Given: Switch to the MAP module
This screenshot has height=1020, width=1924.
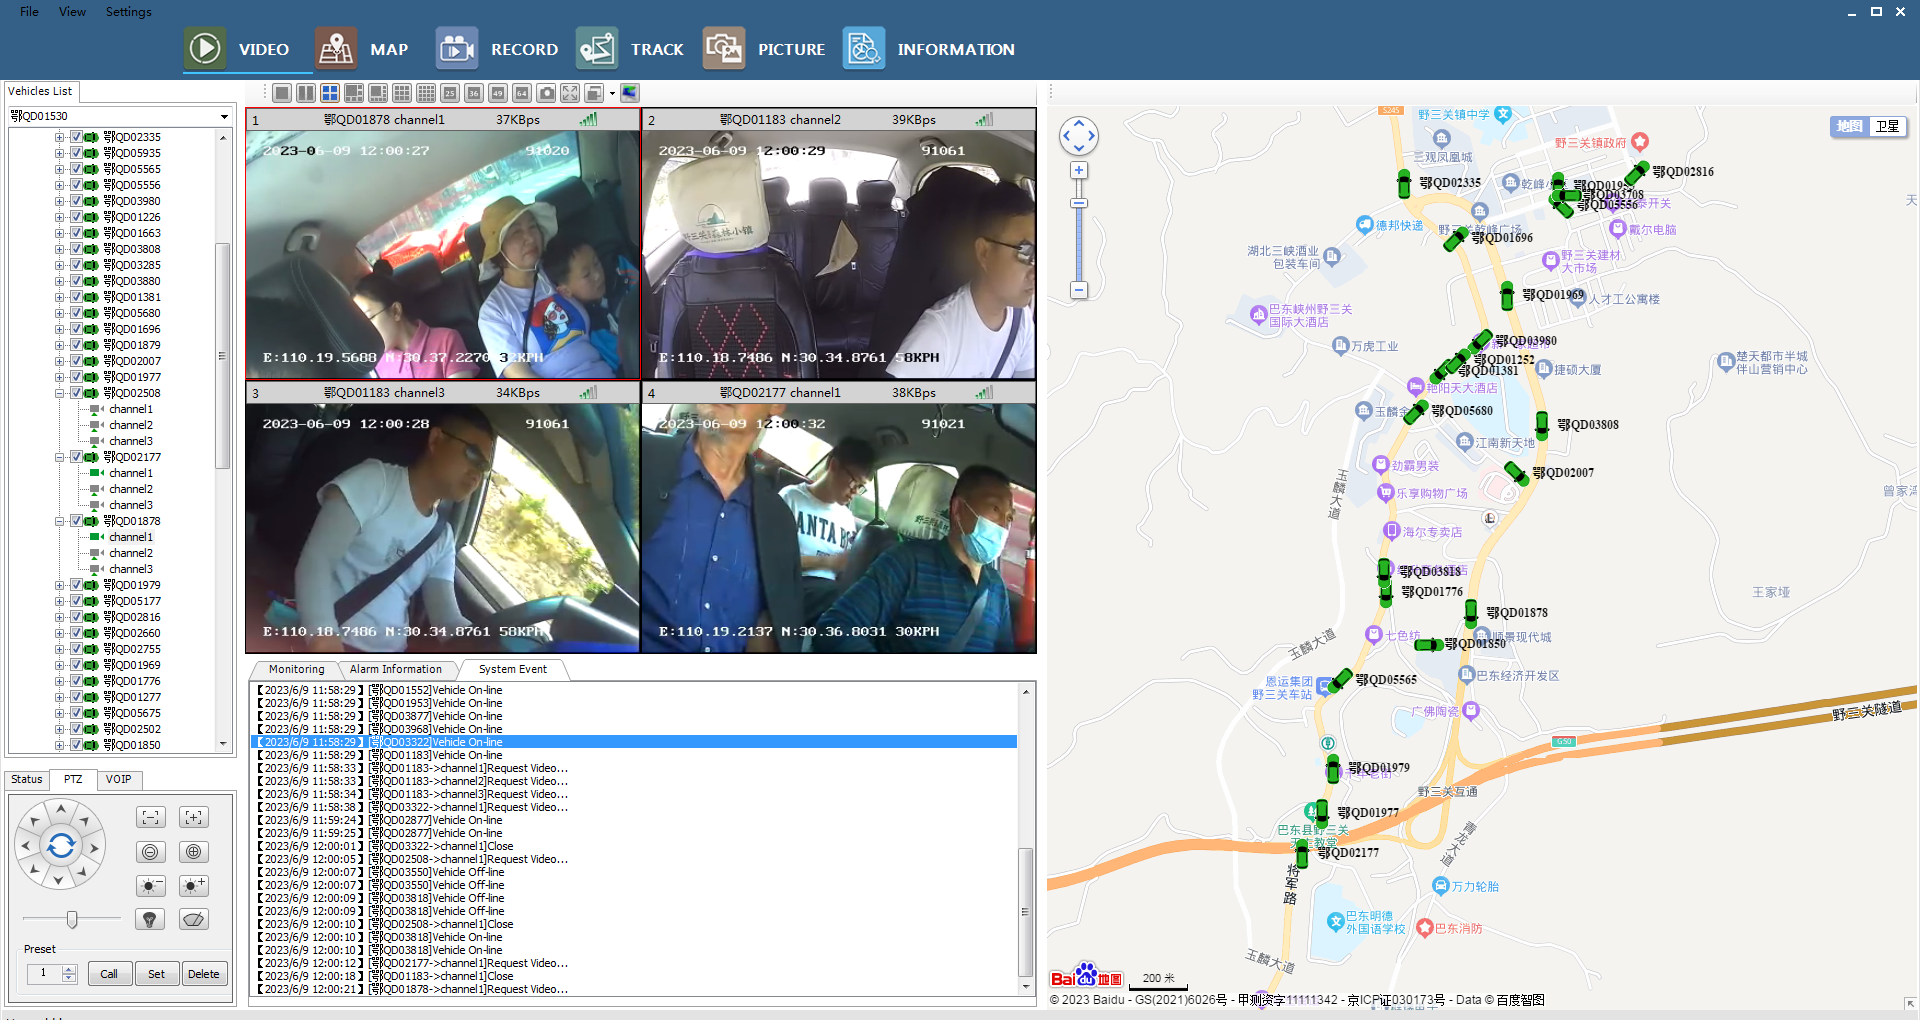Looking at the screenshot, I should click(362, 49).
